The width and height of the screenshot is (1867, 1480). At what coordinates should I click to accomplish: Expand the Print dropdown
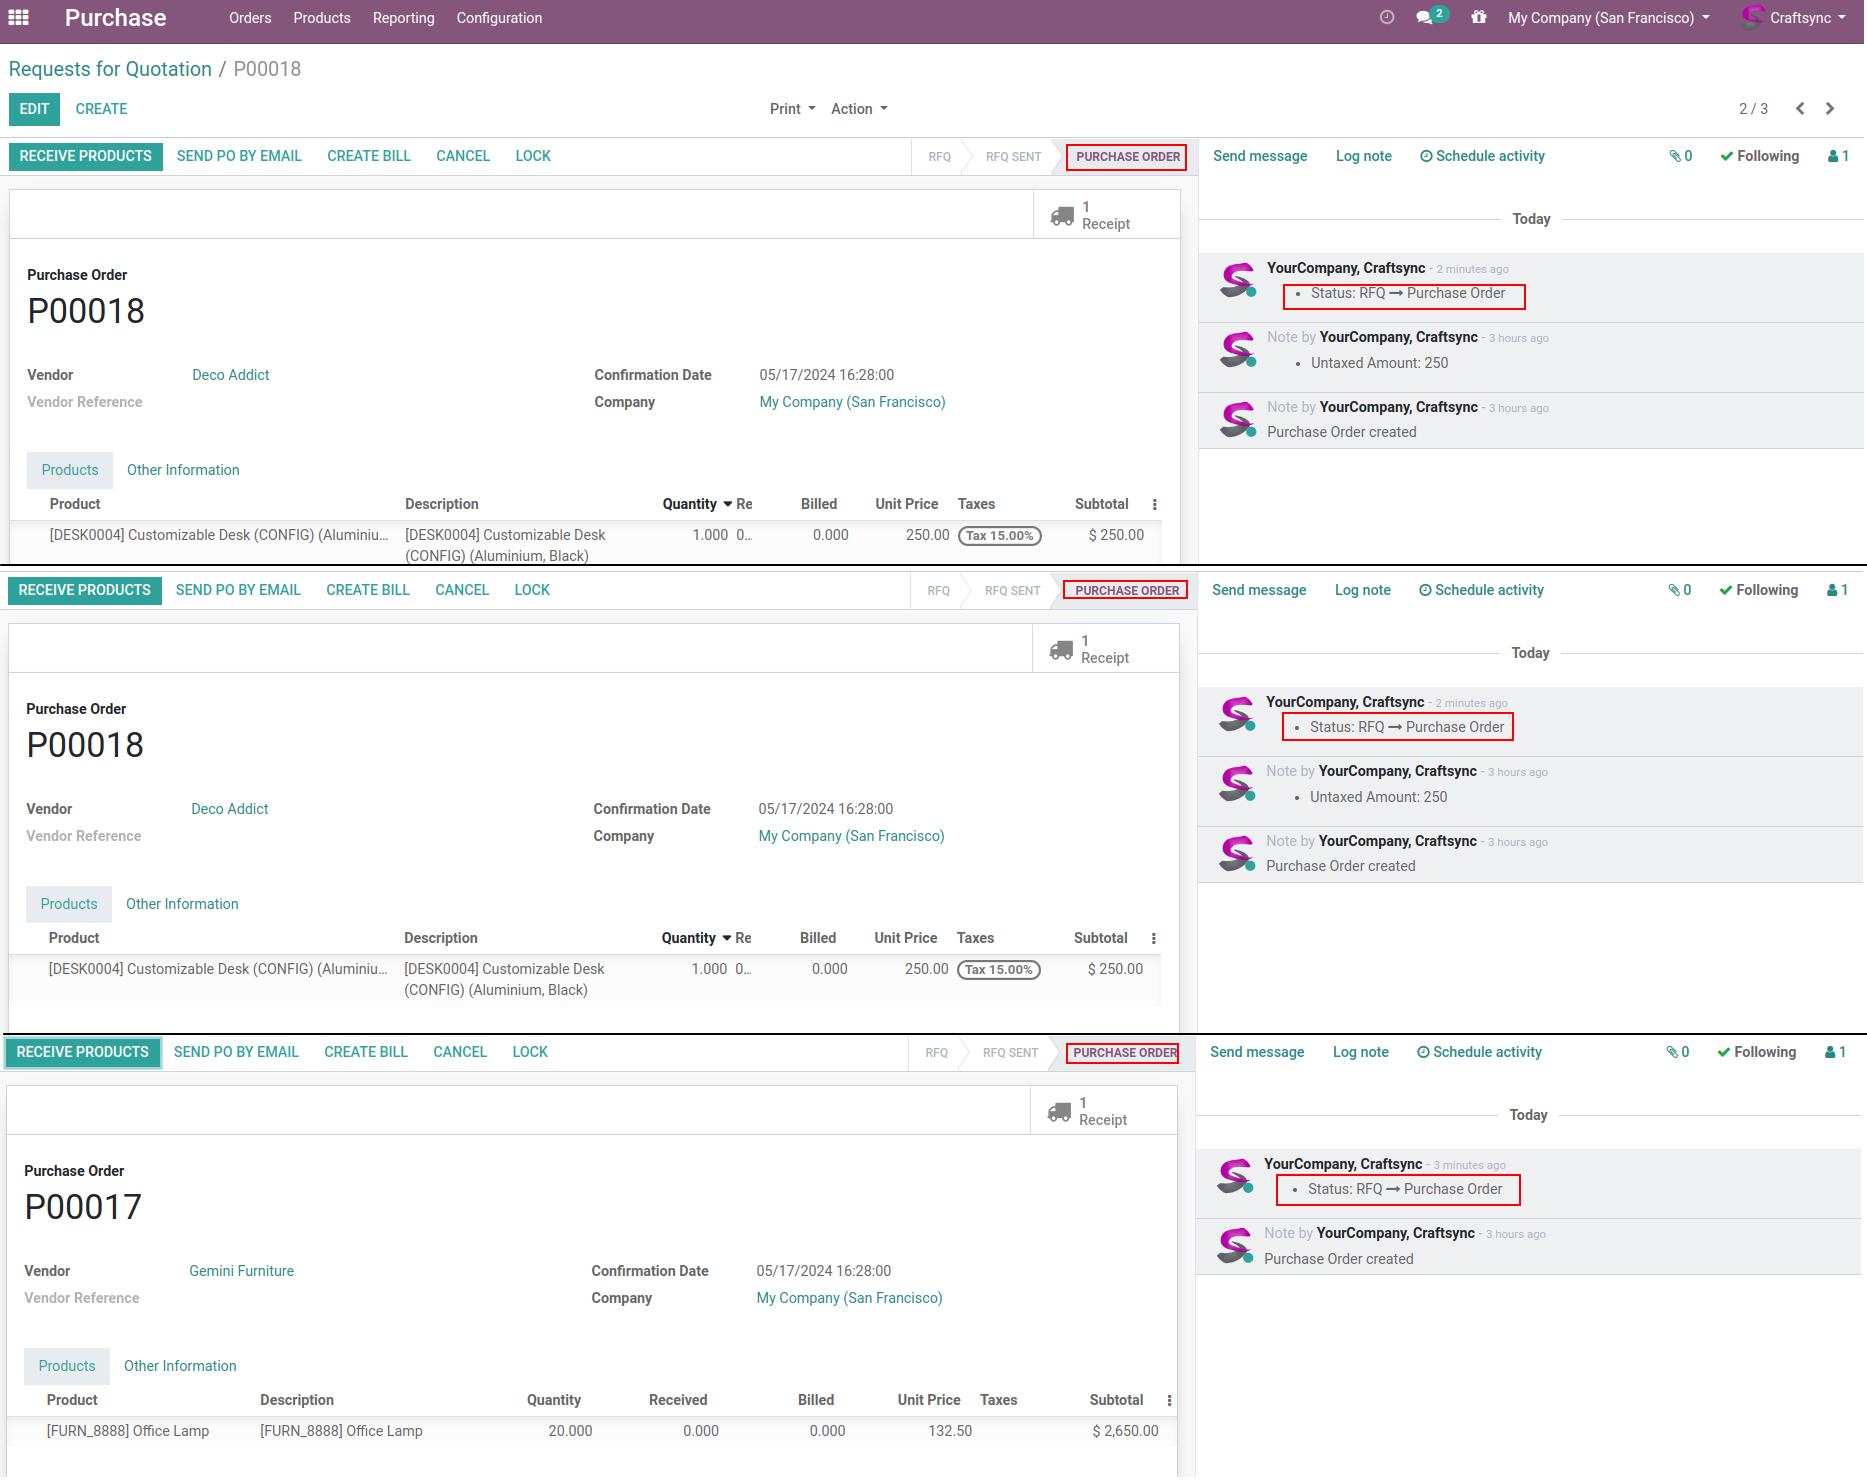coord(792,109)
